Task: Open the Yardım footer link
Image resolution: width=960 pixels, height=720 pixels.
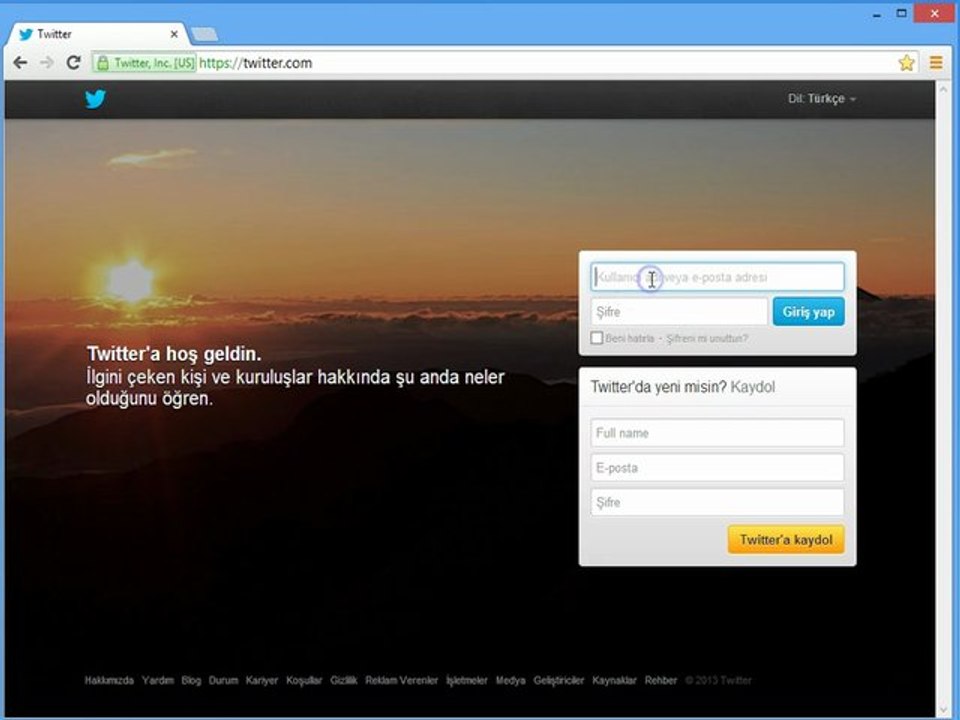Action: tap(158, 680)
